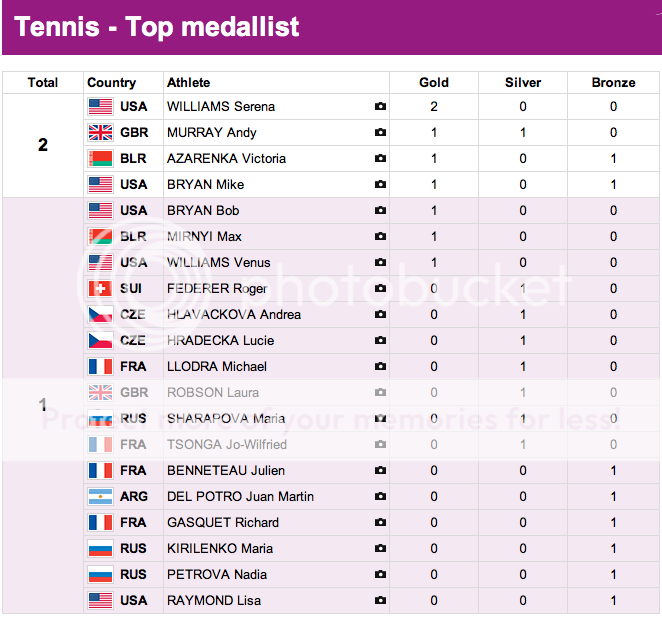Click Switzerland flag icon beside SUI
This screenshot has width=662, height=617.
pos(100,288)
